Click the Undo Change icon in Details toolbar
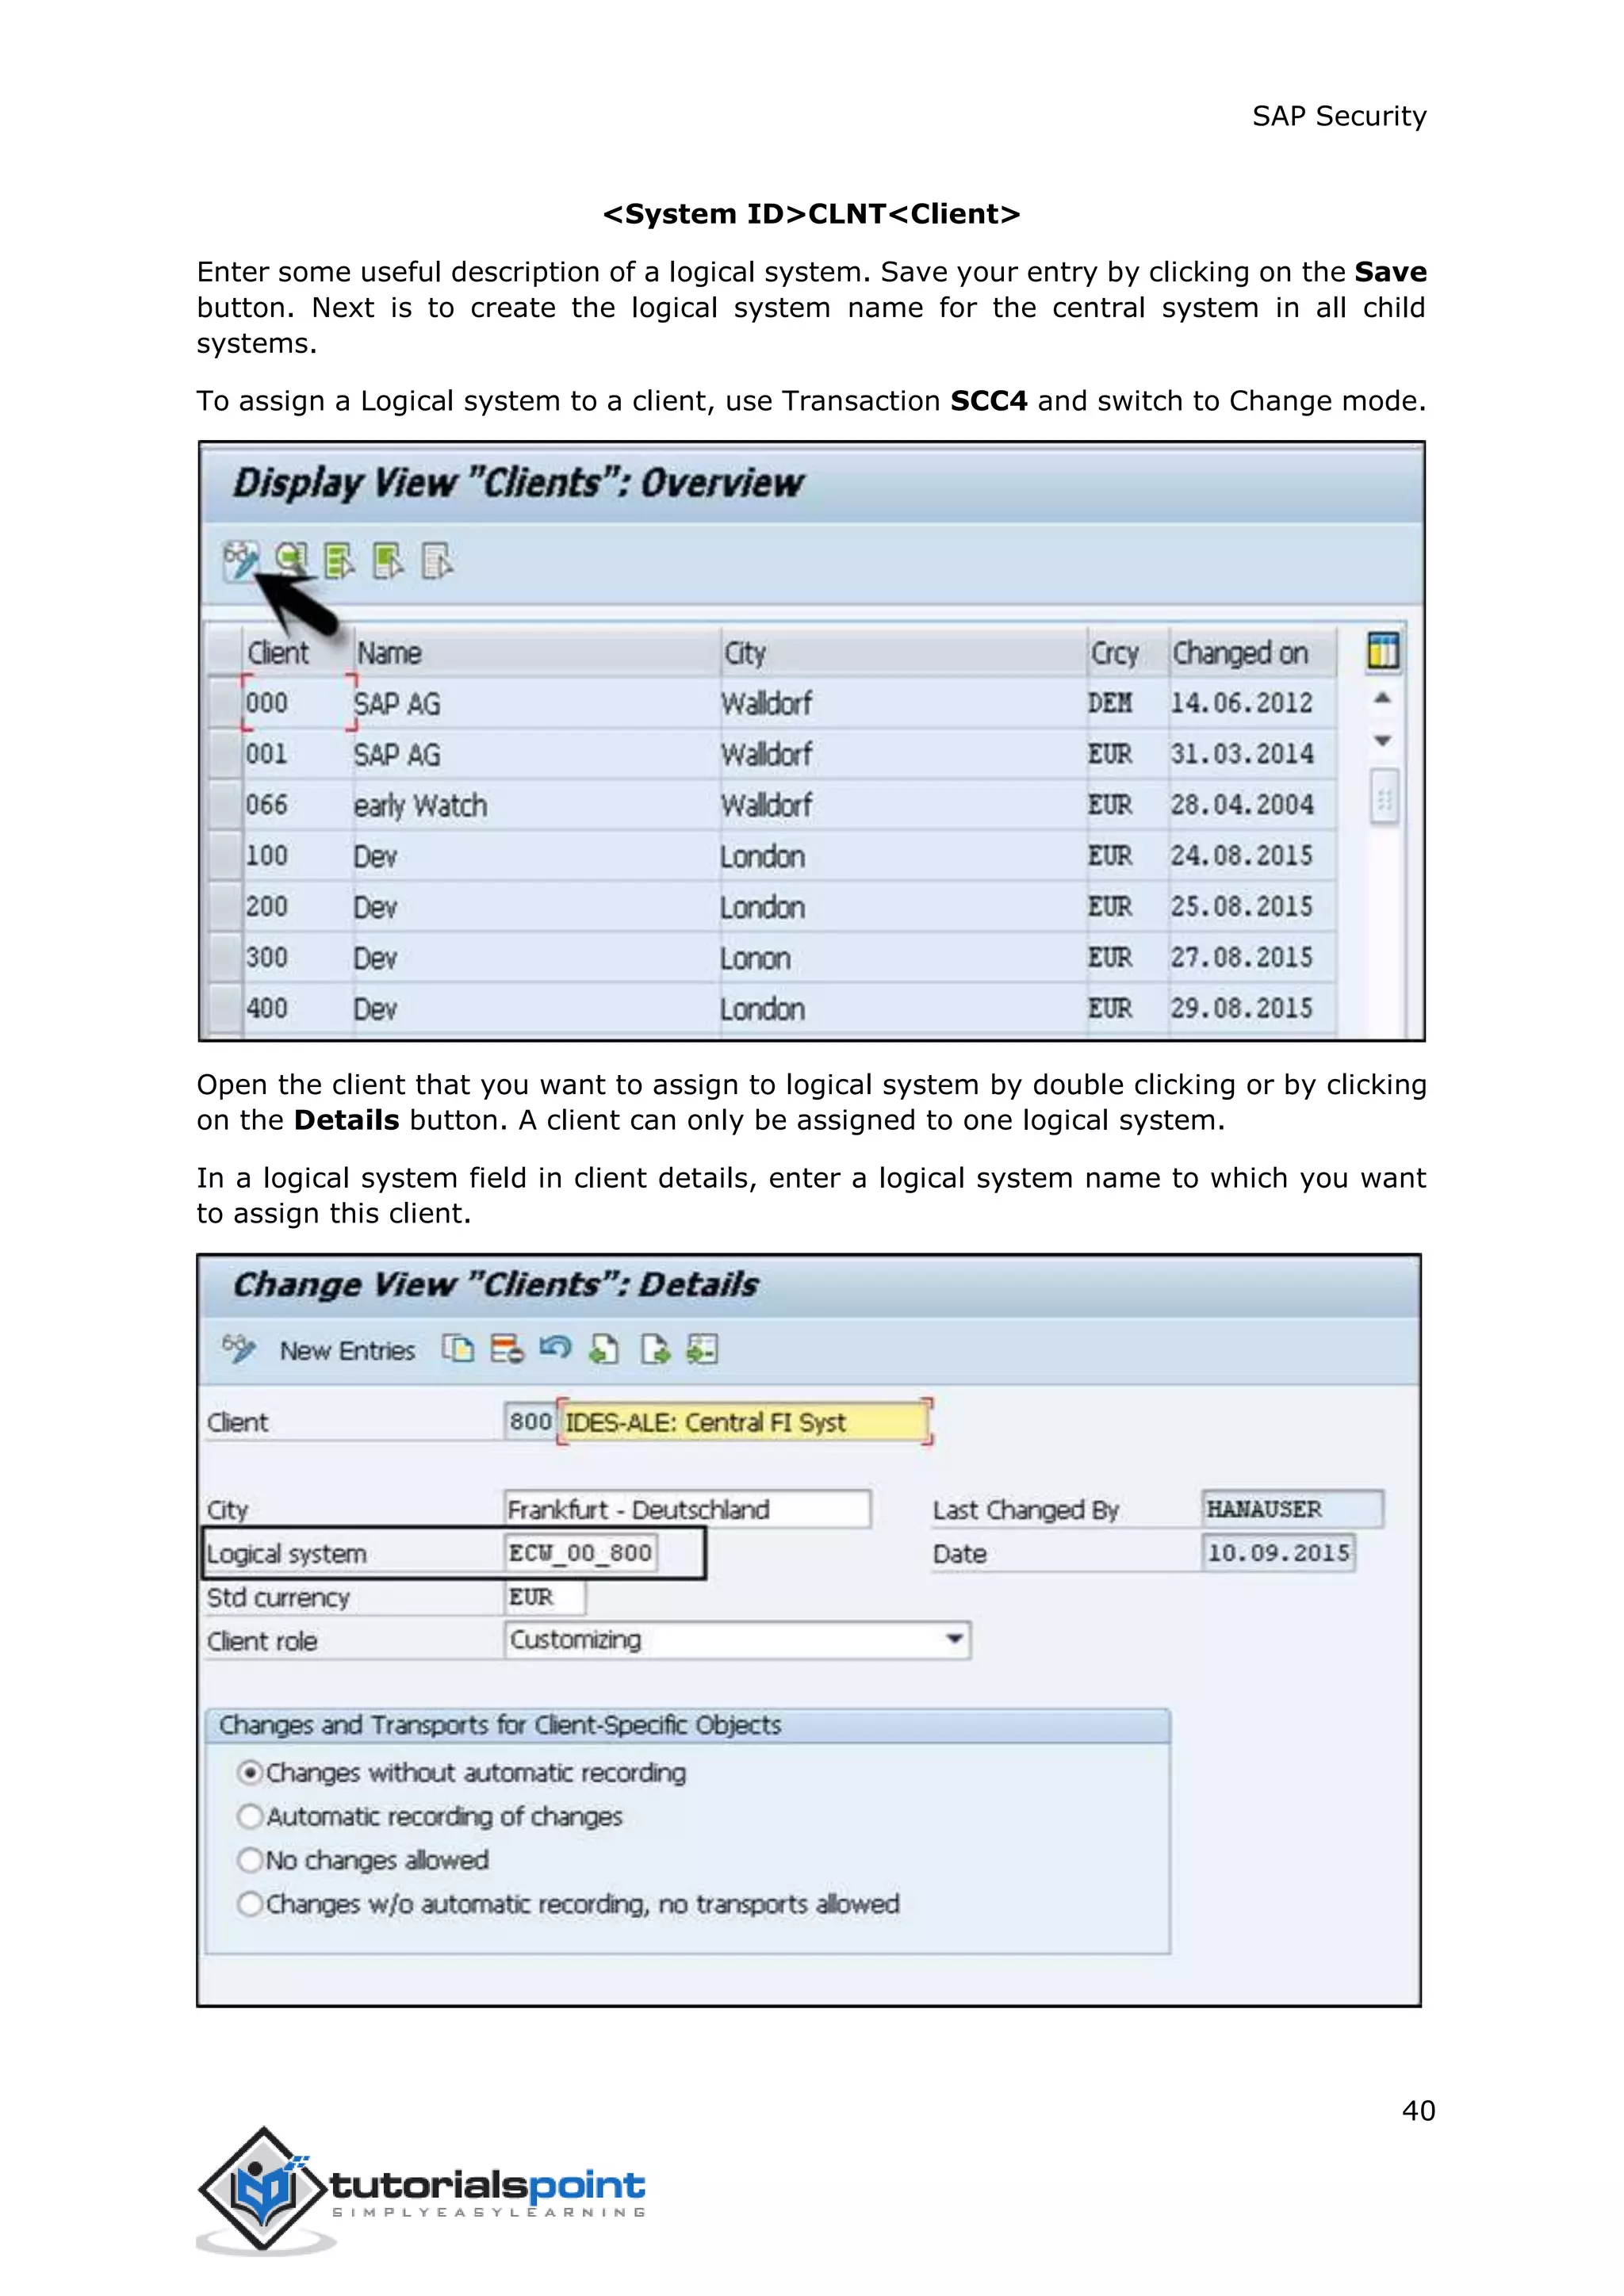1624x2296 pixels. click(555, 1348)
